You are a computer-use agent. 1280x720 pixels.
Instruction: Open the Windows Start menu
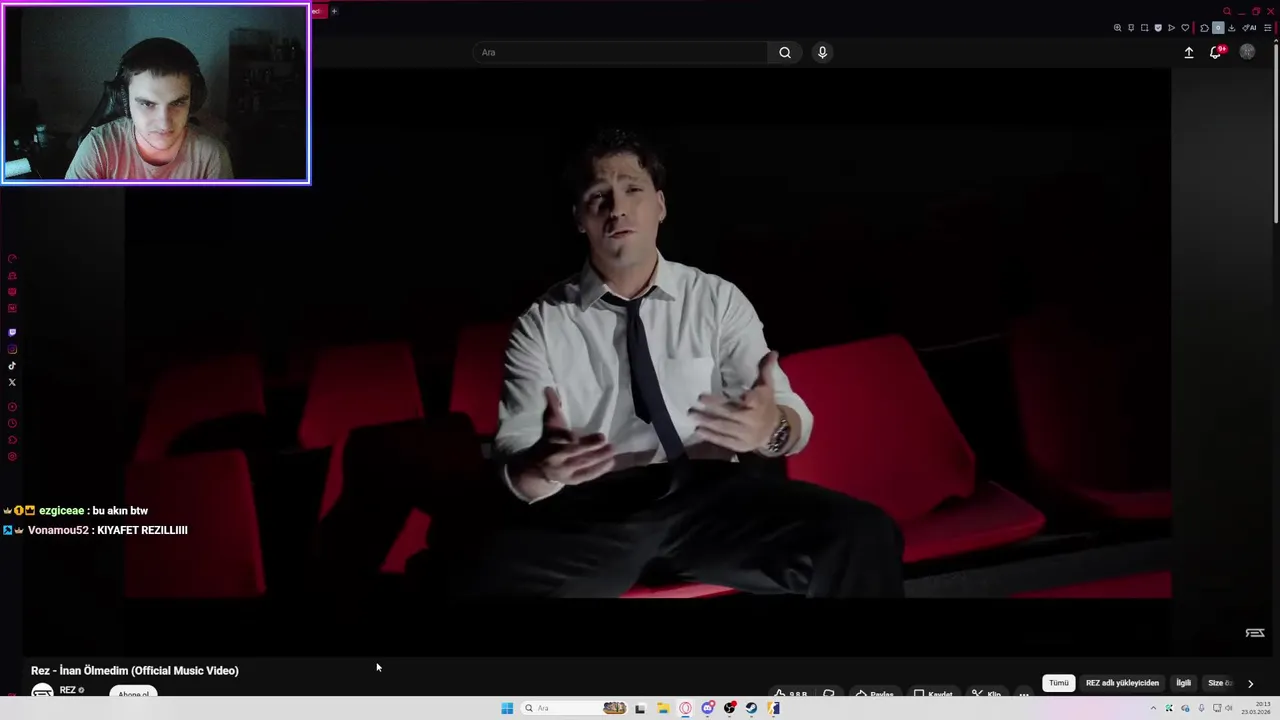pyautogui.click(x=507, y=708)
